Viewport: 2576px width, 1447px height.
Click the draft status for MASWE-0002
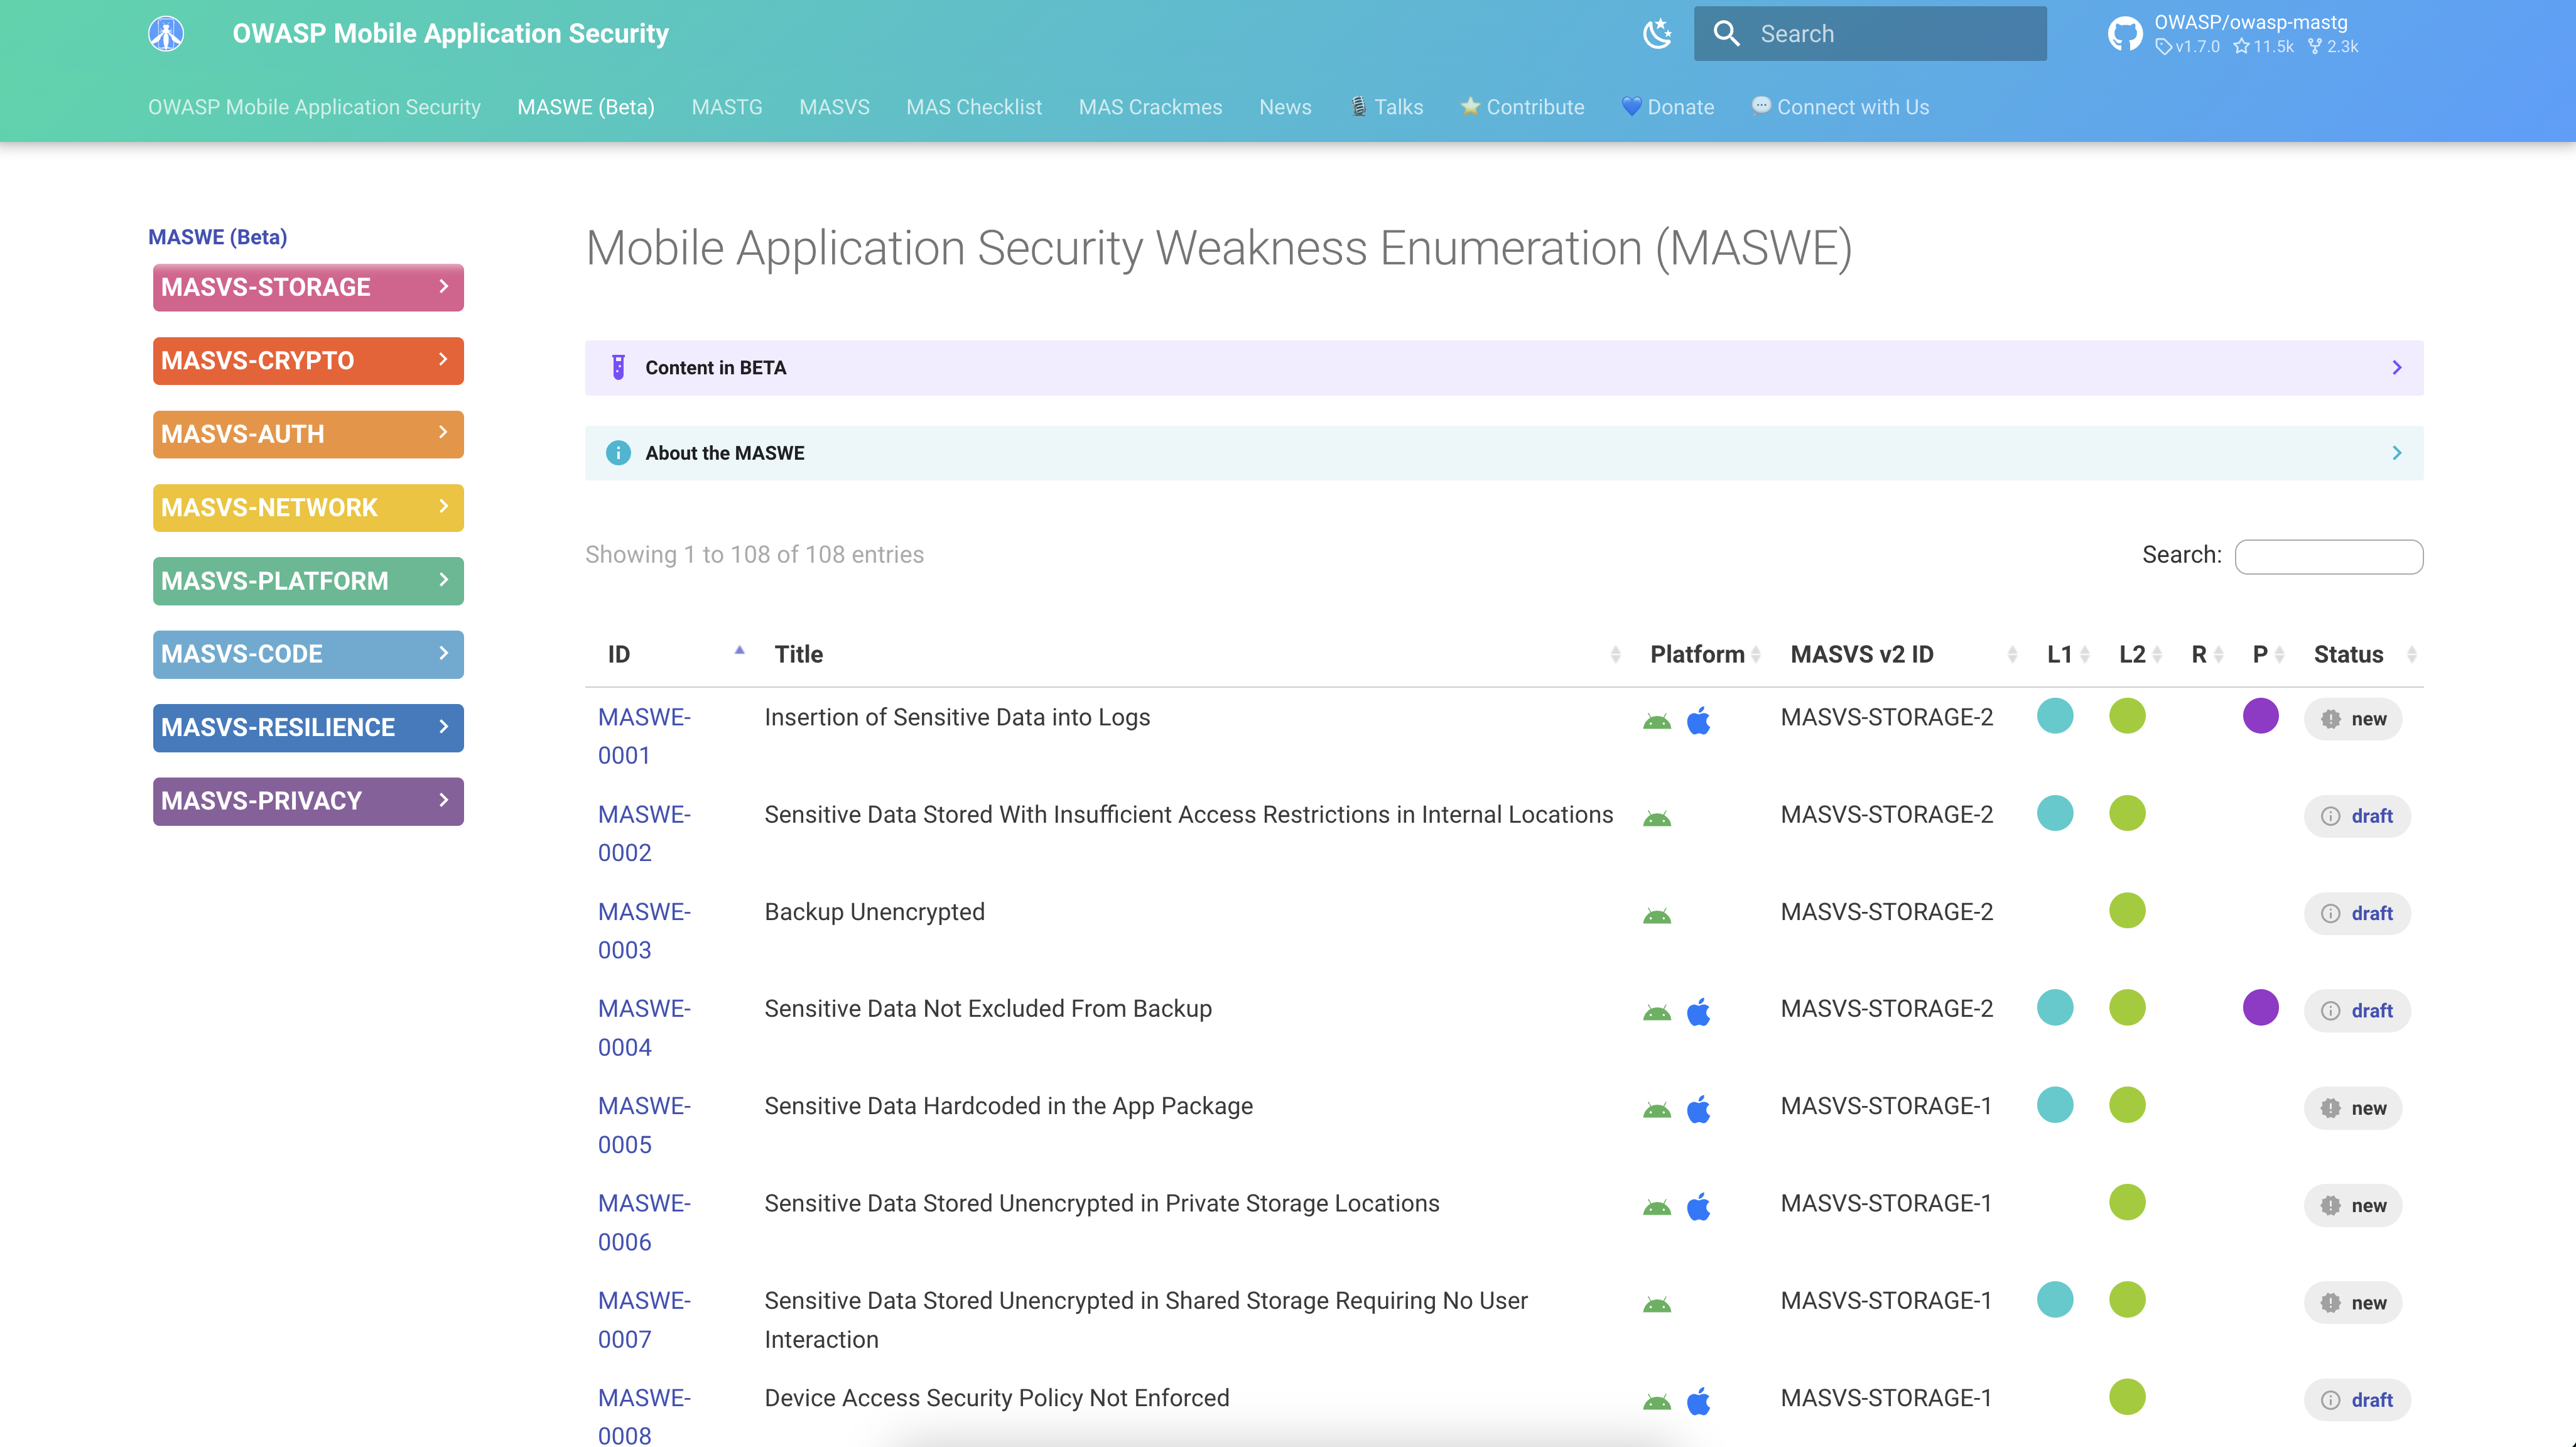(2357, 816)
